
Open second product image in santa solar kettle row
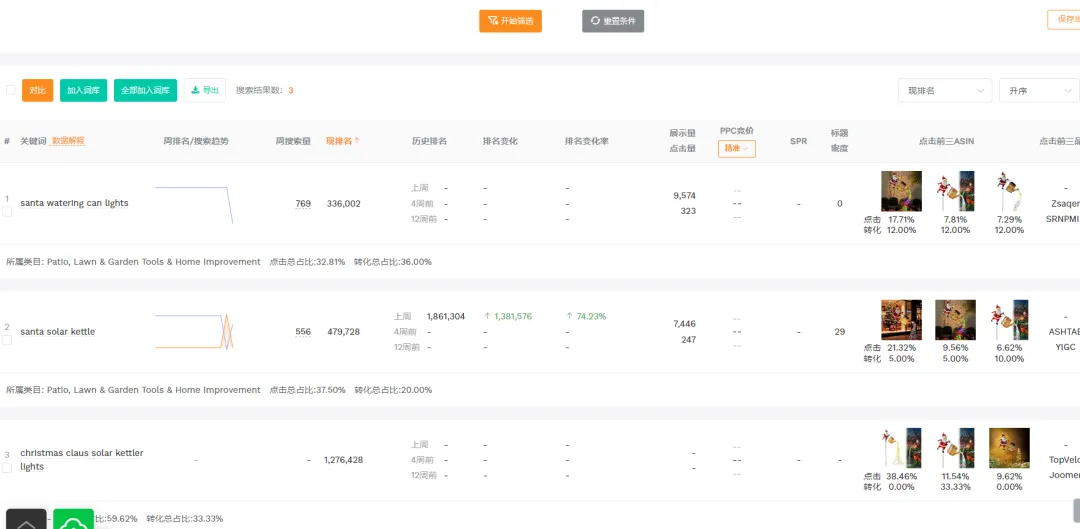pyautogui.click(x=955, y=320)
